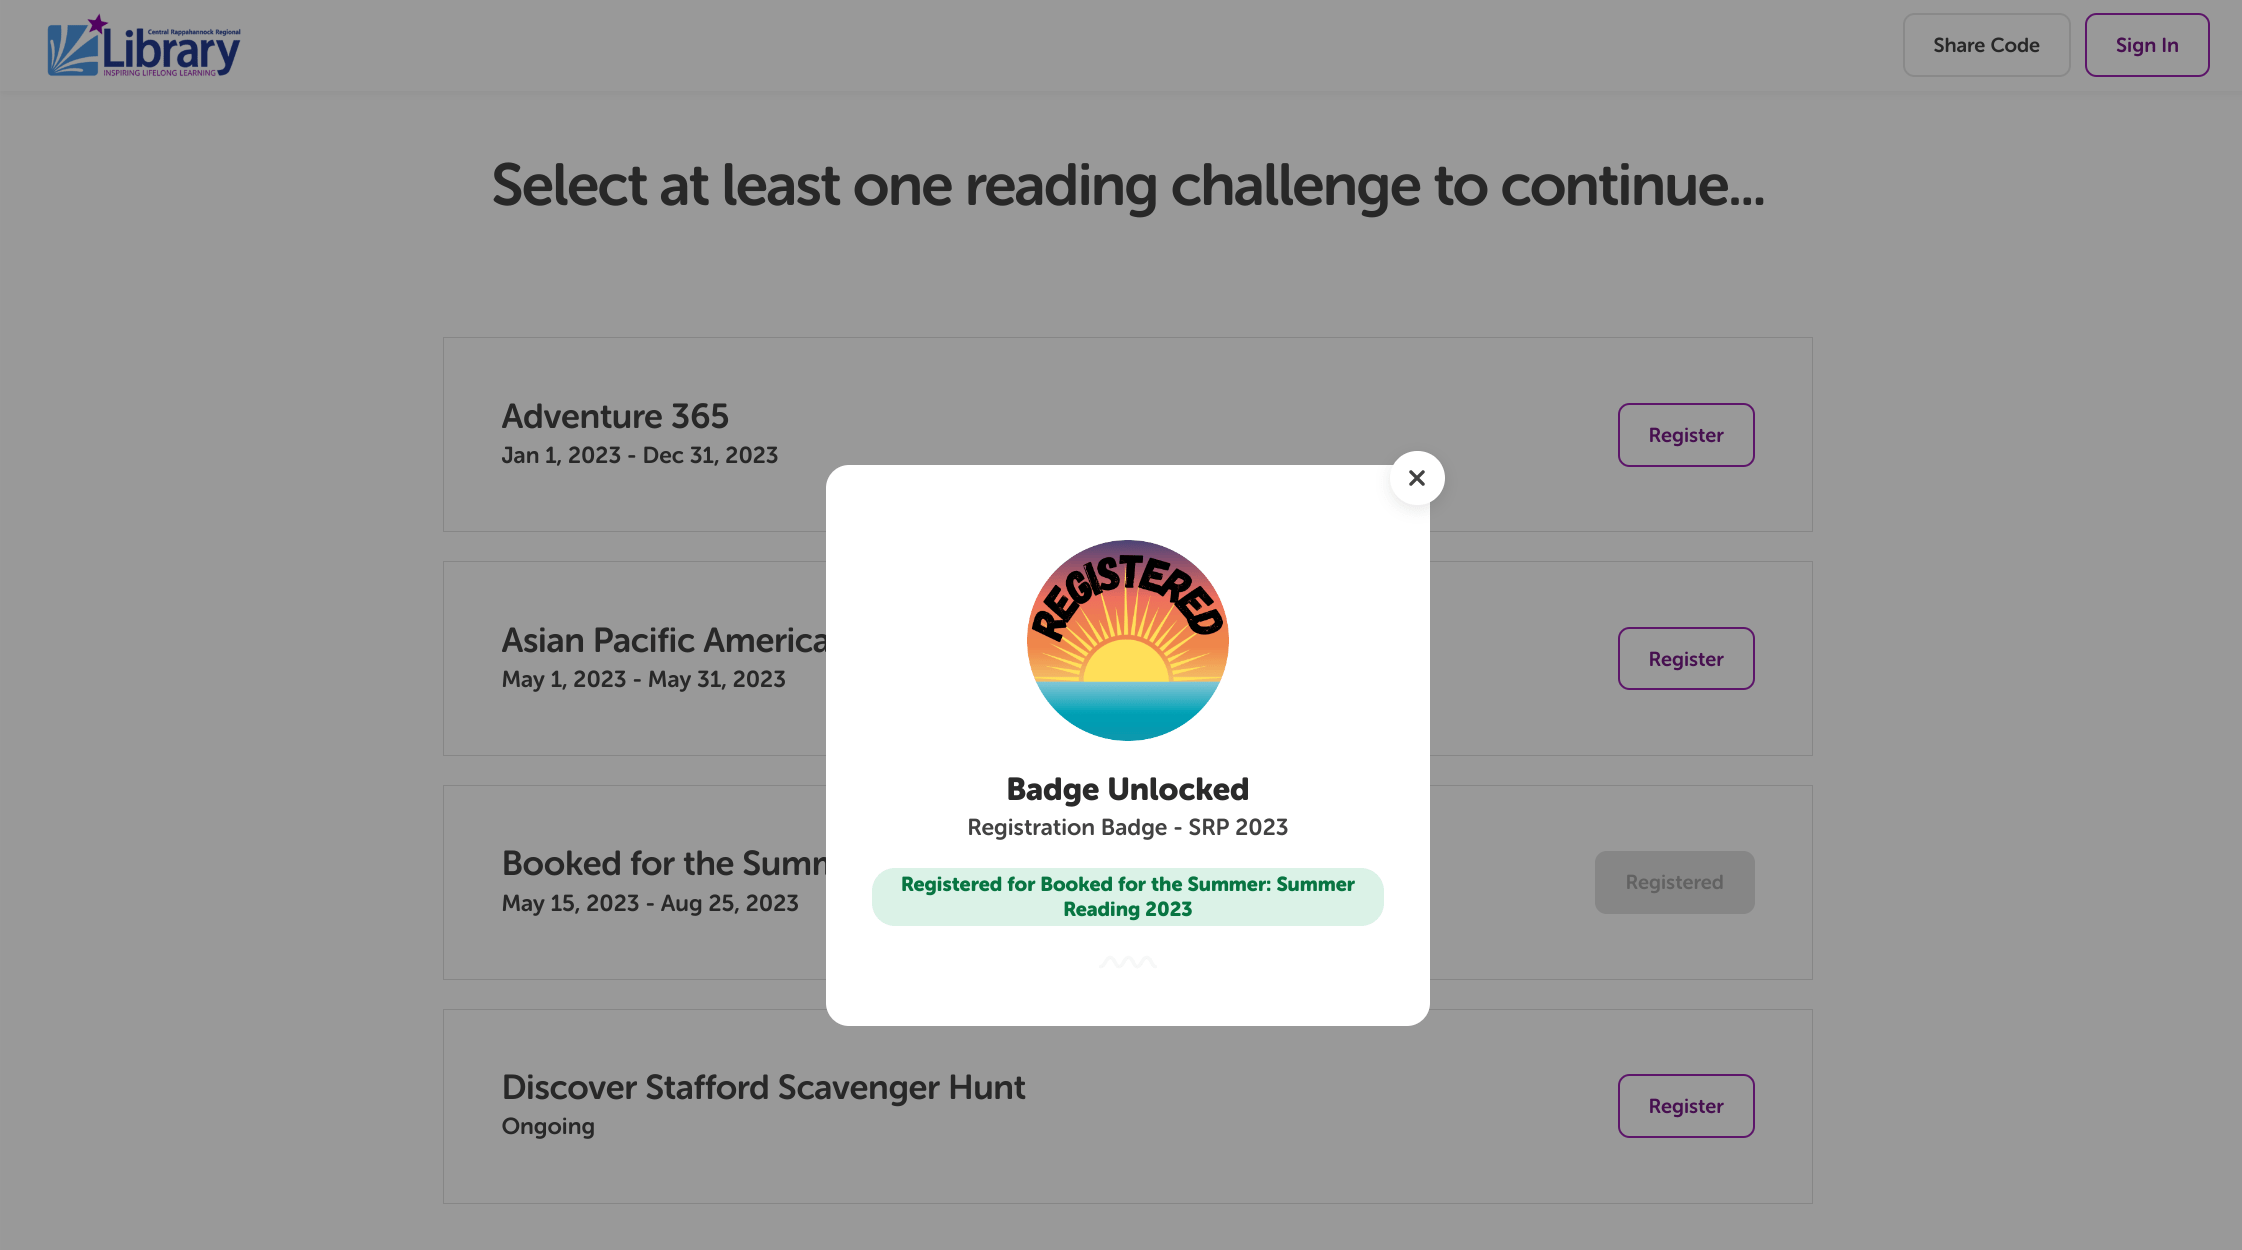Viewport: 2242px width, 1250px height.
Task: Register for Discover Stafford Scavenger Hunt
Action: 1686,1106
